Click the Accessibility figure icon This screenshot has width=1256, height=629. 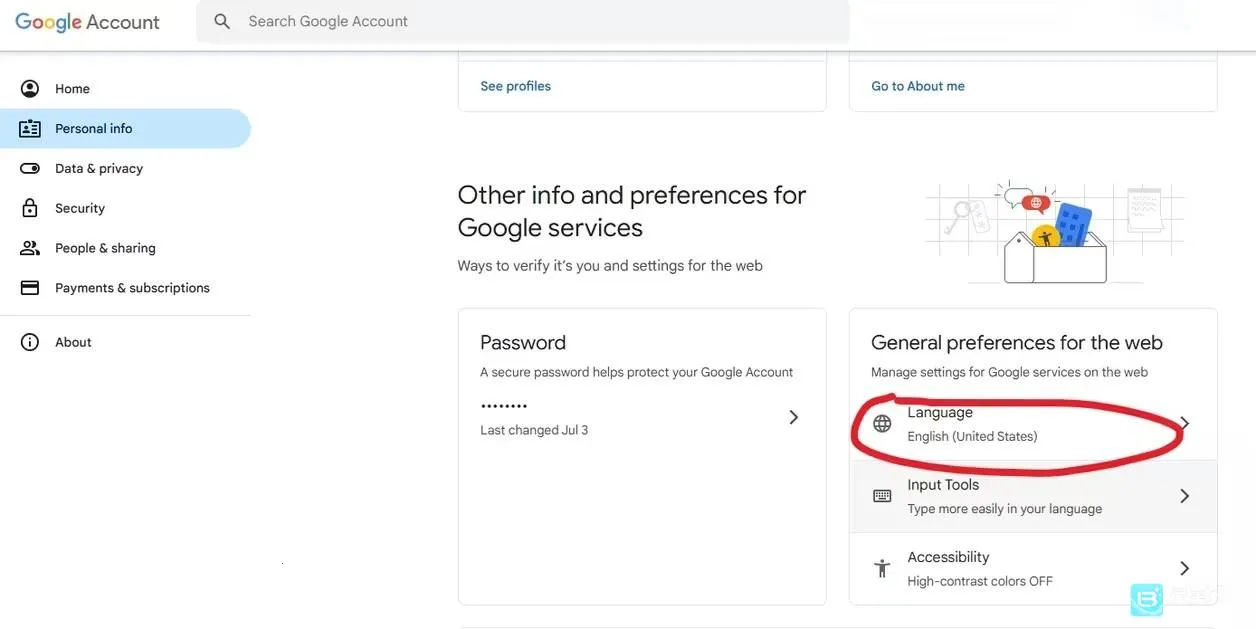coord(882,568)
